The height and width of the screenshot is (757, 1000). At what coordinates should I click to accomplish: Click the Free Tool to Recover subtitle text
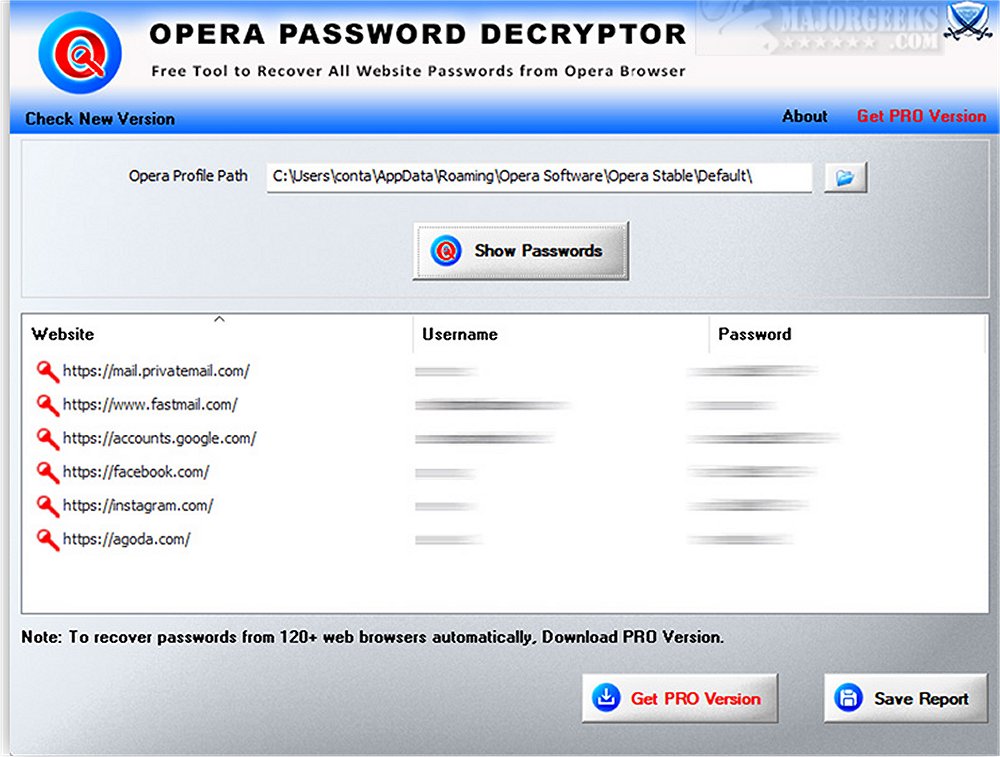point(418,71)
